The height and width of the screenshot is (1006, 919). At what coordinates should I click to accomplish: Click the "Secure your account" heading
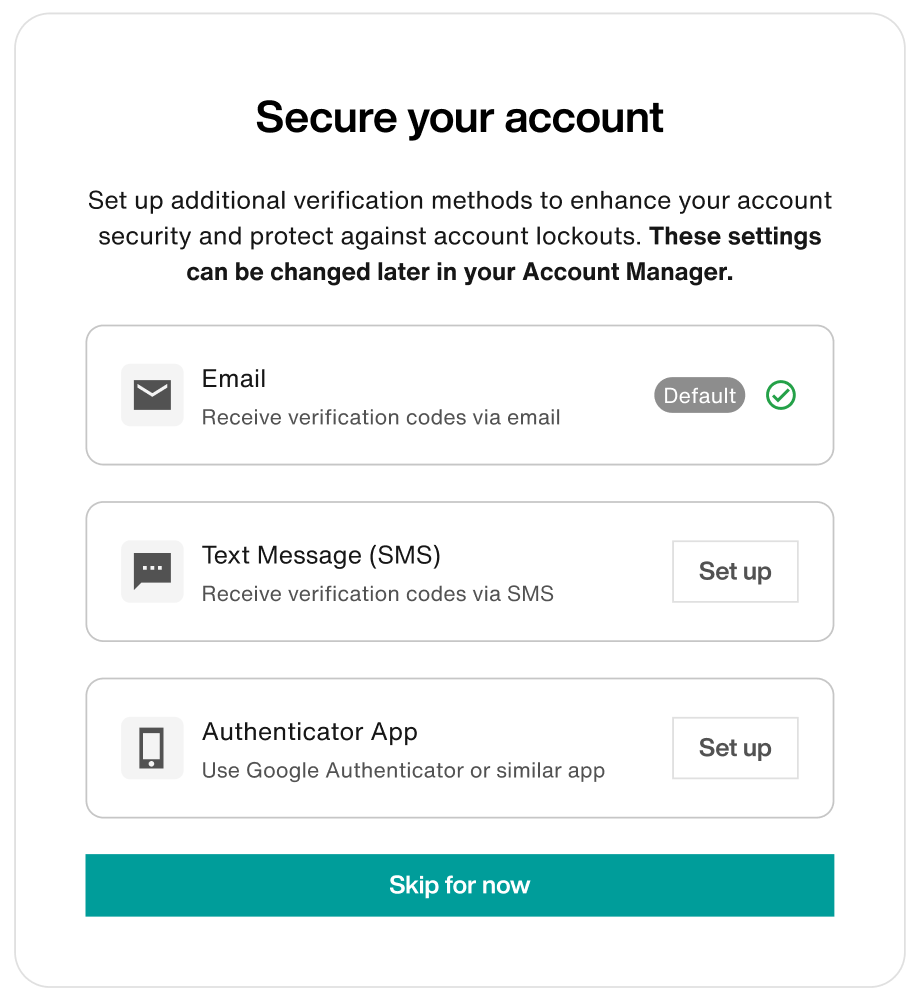point(460,117)
